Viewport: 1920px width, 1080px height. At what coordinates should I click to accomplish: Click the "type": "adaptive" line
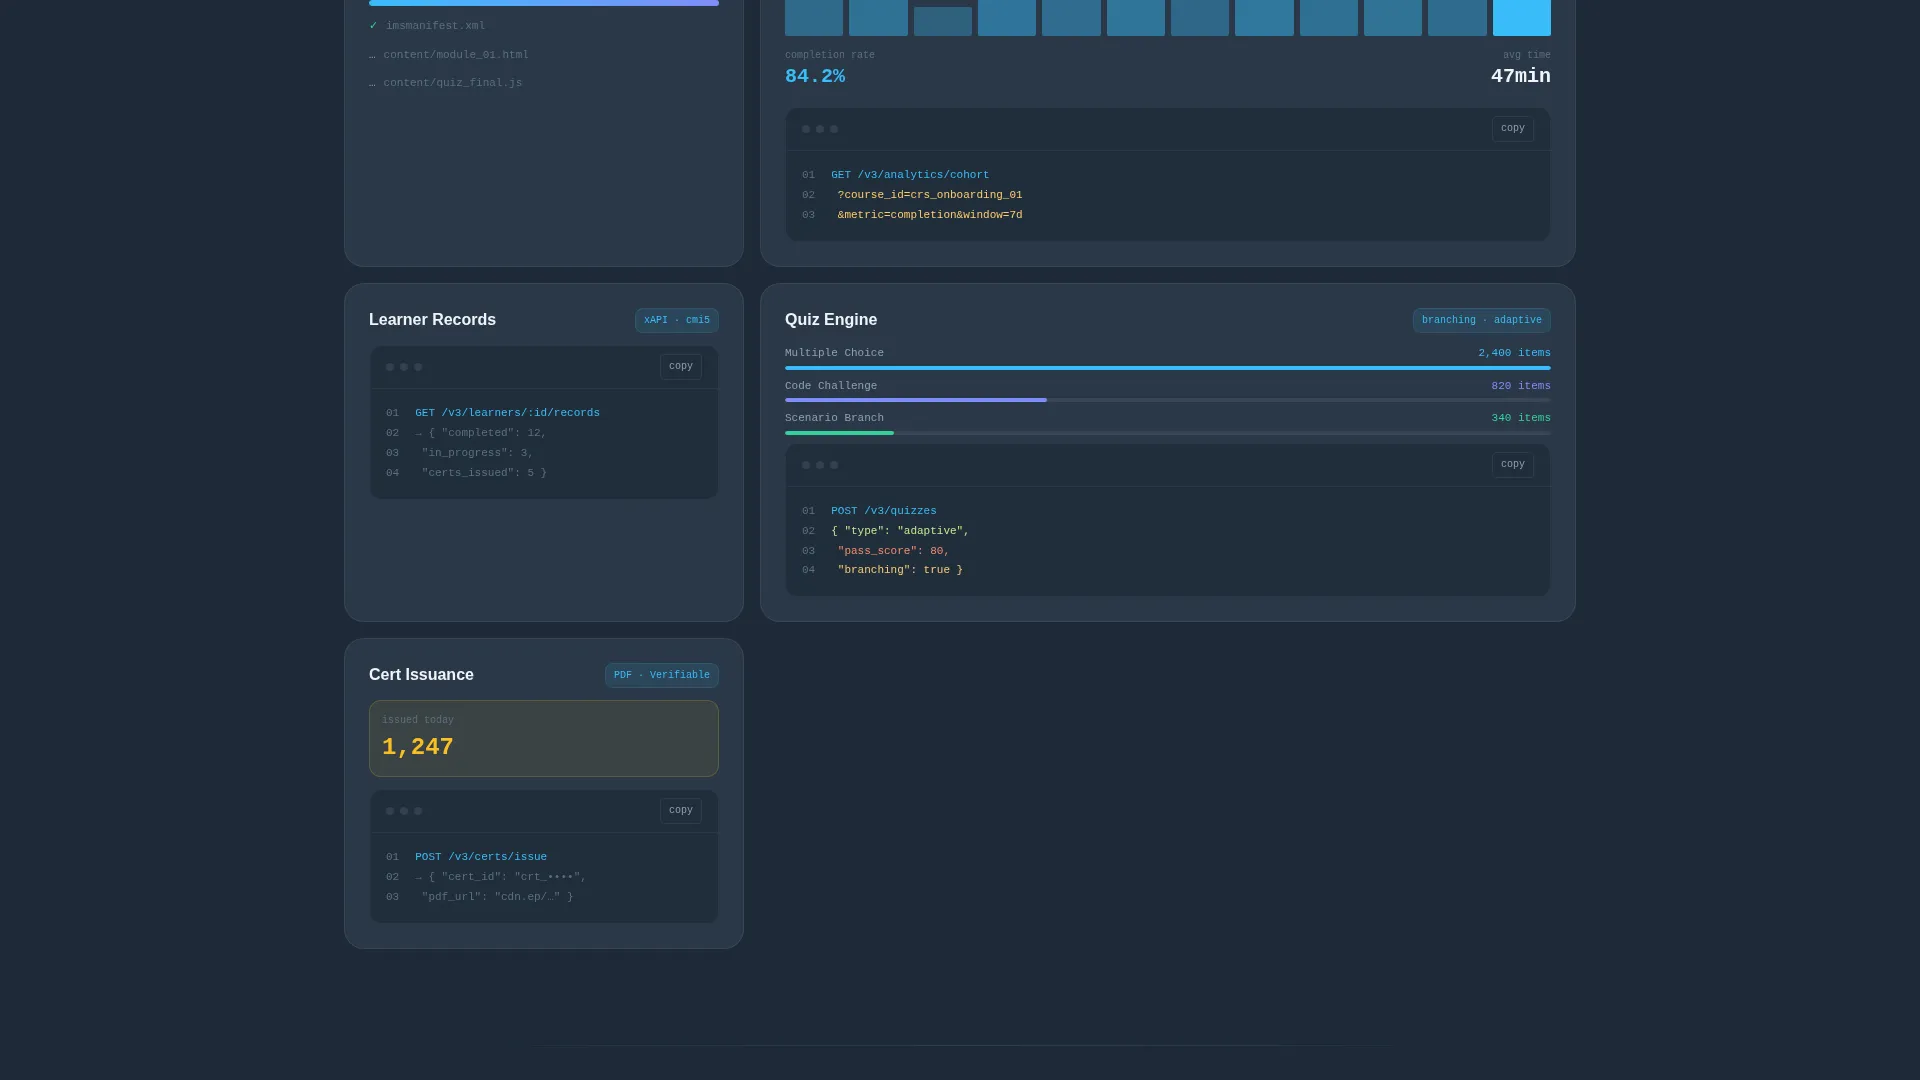(900, 531)
